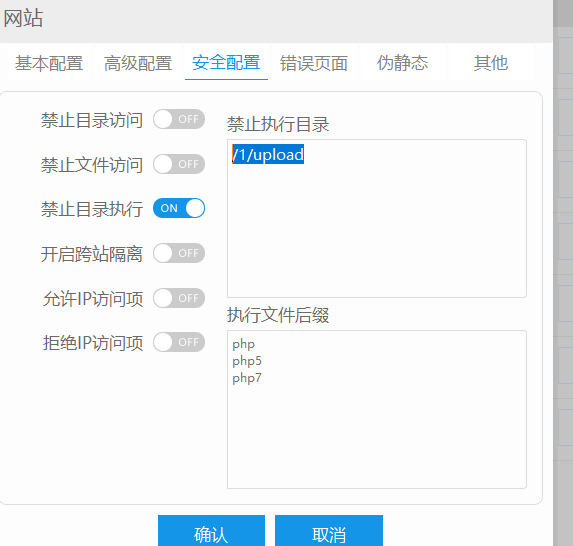This screenshot has width=573, height=546.
Task: Click the 取消 button
Action: coord(329,531)
